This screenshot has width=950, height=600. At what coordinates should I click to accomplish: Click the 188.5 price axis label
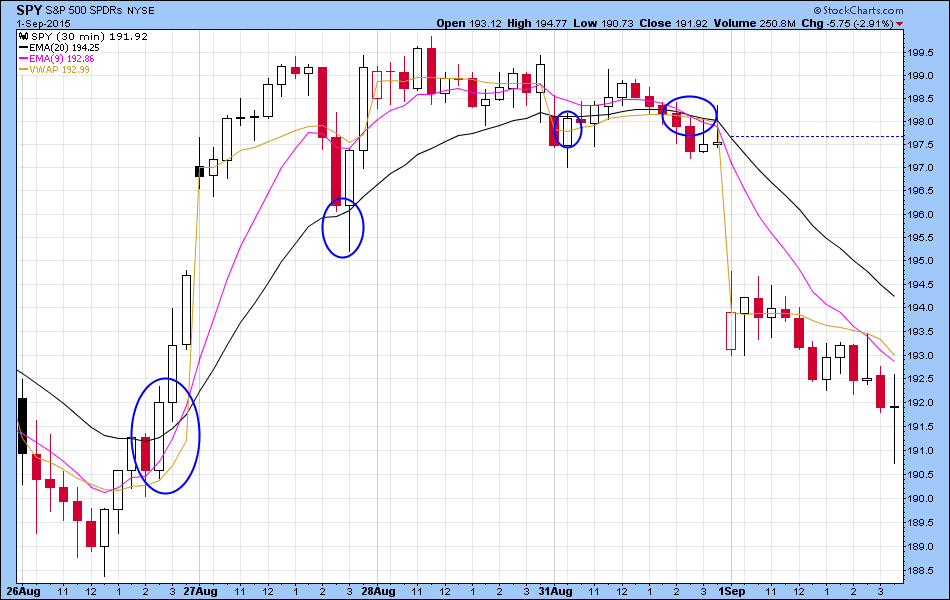point(921,571)
